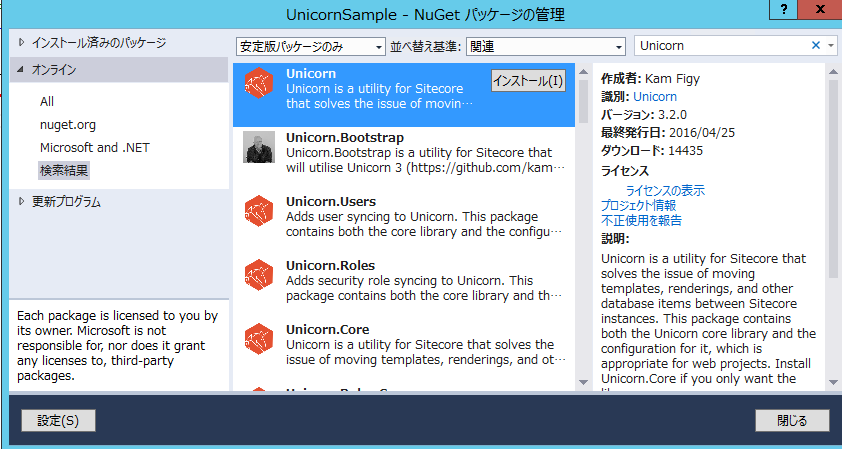Click the Unicorn package hexagon icon

click(259, 84)
